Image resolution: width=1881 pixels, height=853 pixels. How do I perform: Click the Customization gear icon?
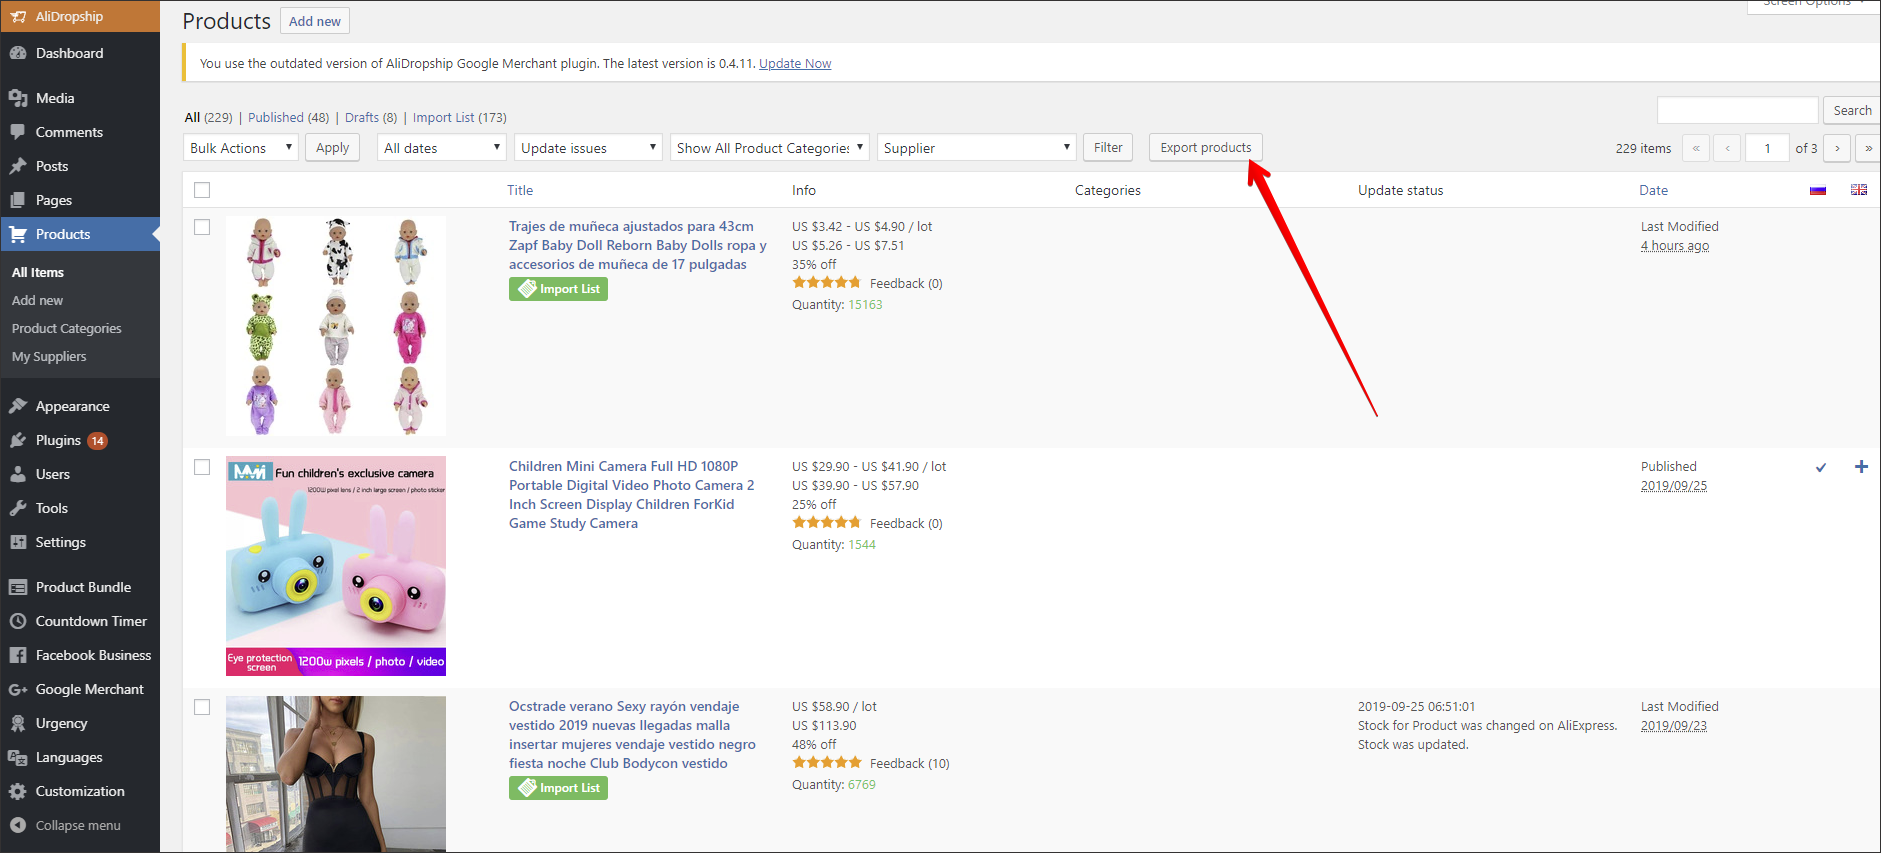tap(18, 791)
